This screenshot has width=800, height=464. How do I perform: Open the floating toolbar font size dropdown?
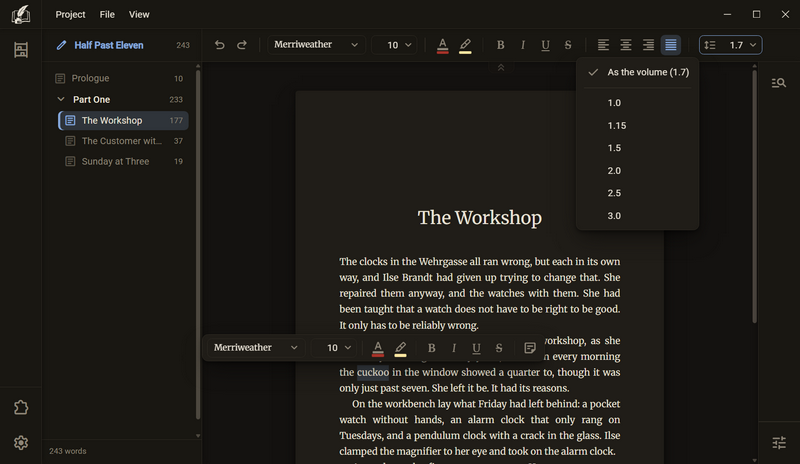tap(335, 348)
